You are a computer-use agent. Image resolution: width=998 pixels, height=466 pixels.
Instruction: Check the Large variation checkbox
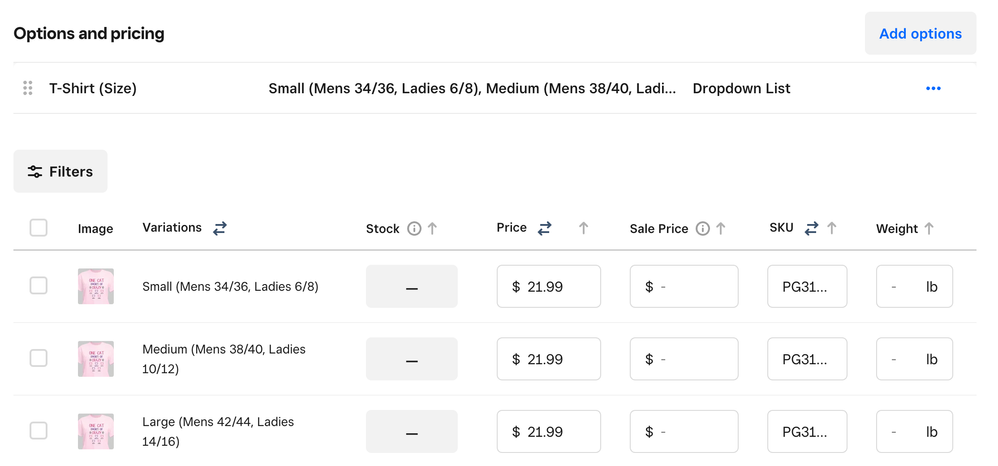pyautogui.click(x=38, y=431)
